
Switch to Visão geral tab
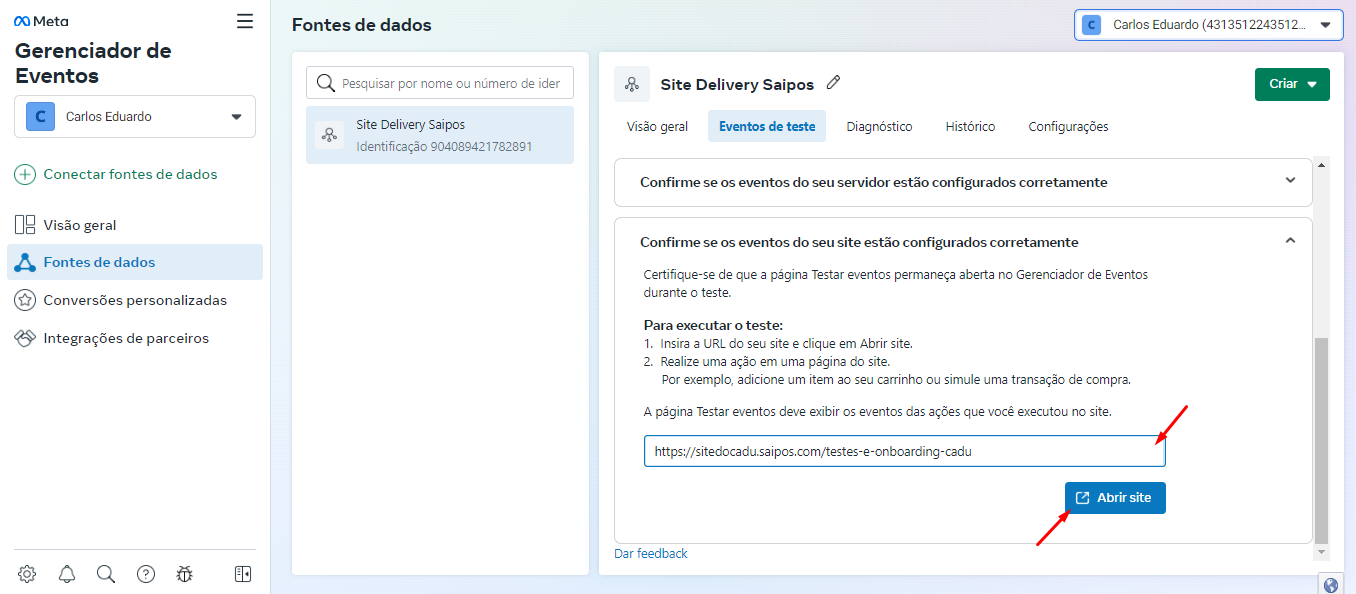pyautogui.click(x=657, y=127)
